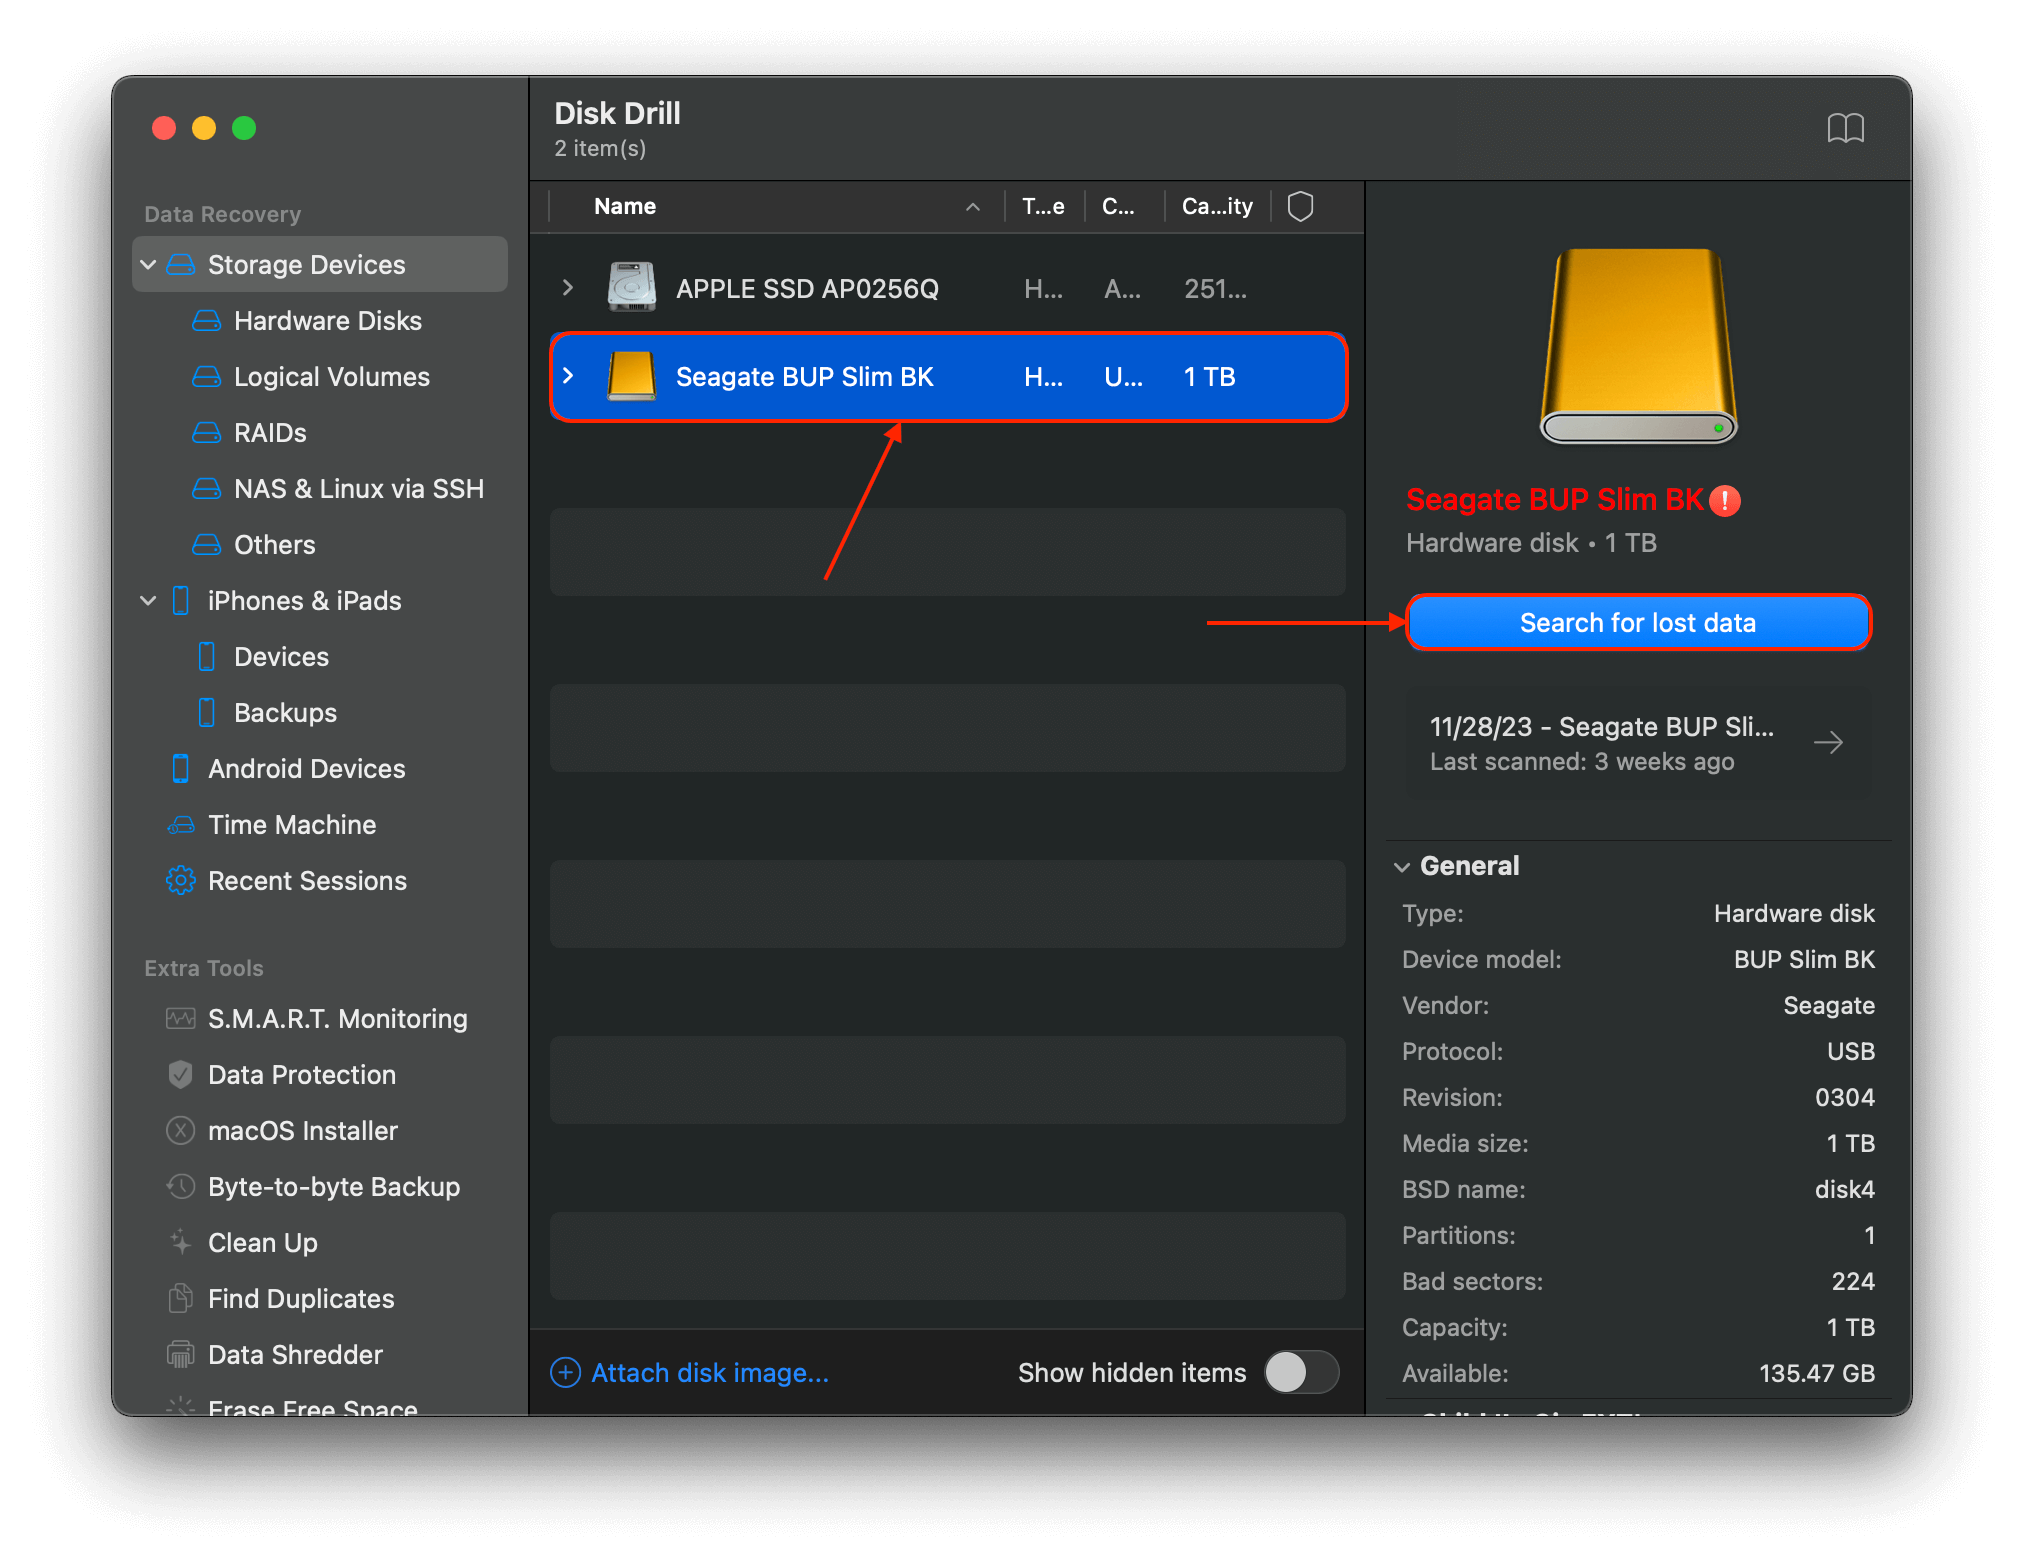Toggle the Show hidden items switch
2024x1564 pixels.
[1301, 1372]
